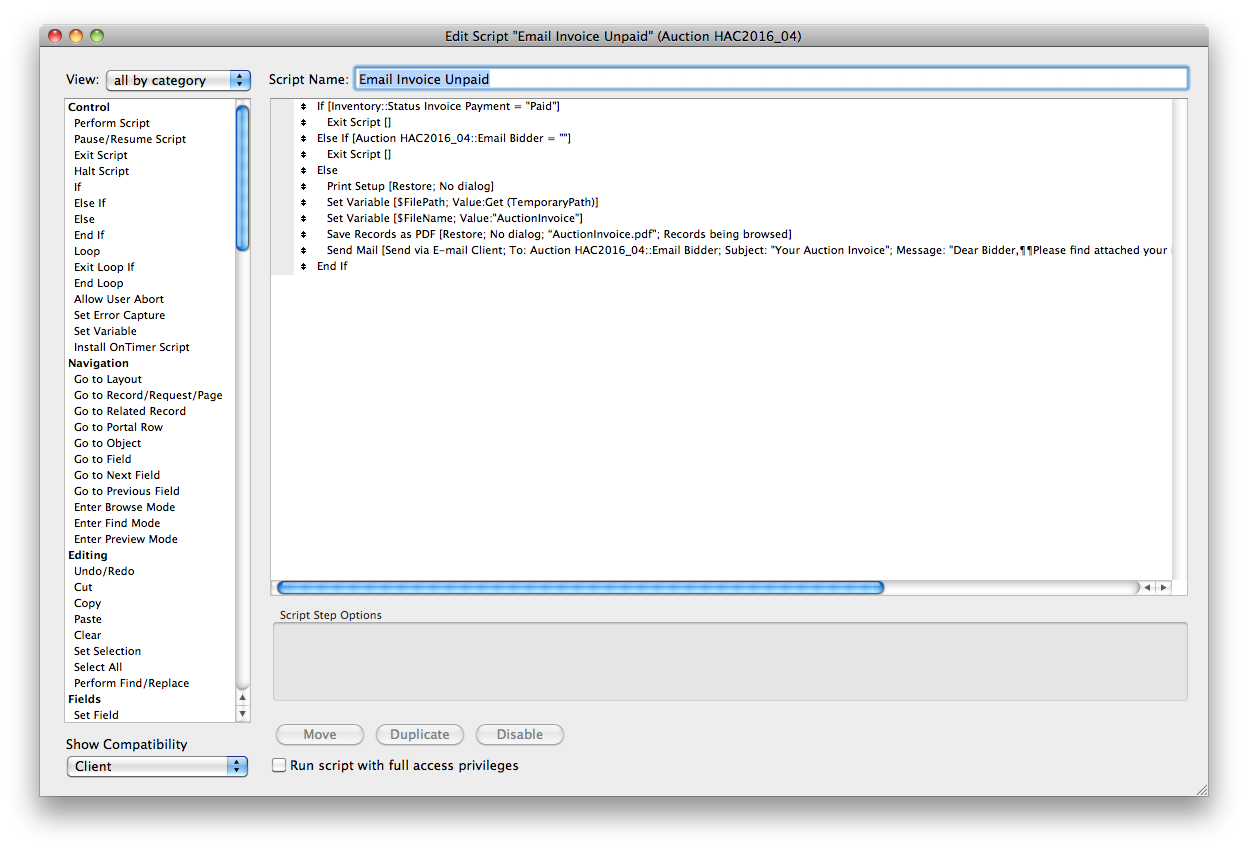Open the View category dropdown
This screenshot has width=1248, height=851.
pyautogui.click(x=177, y=80)
